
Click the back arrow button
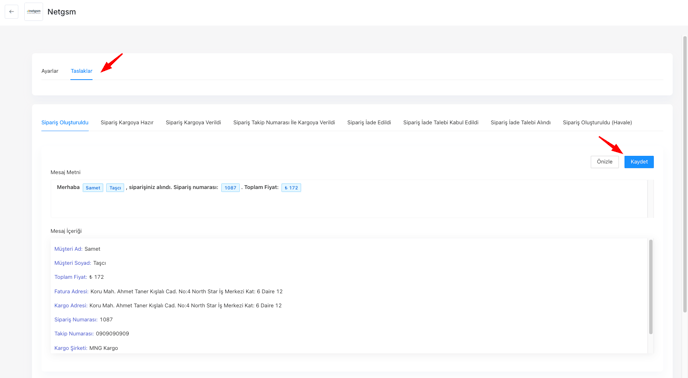click(x=11, y=12)
